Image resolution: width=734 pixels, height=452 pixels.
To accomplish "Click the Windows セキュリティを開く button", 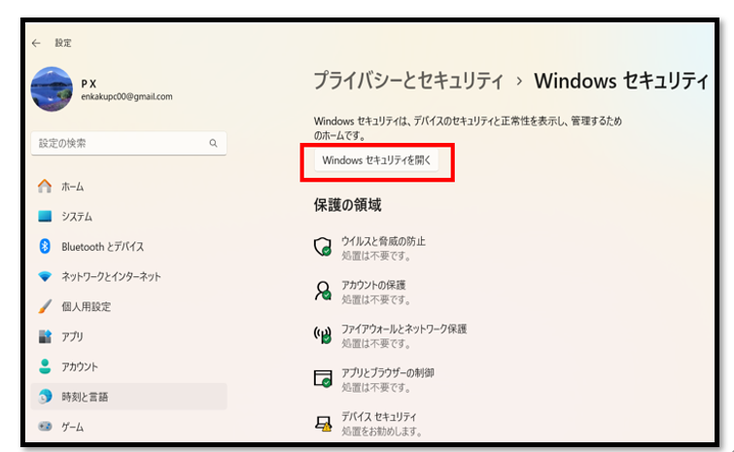I will (376, 160).
